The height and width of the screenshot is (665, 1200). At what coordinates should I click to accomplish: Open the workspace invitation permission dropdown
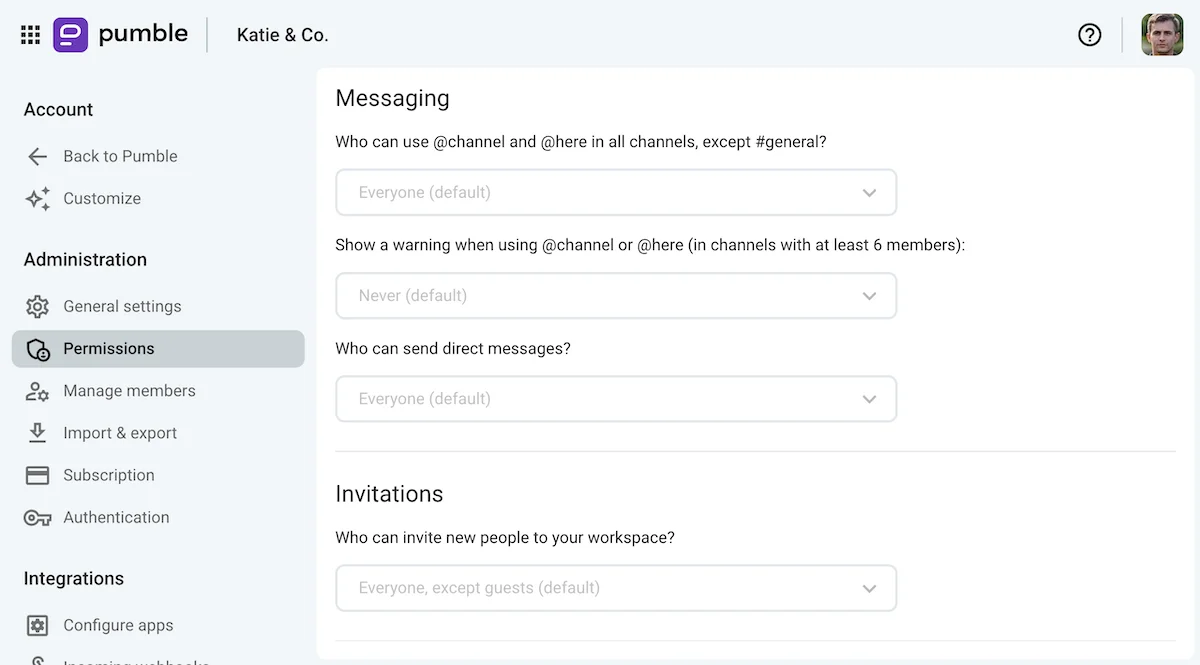(x=616, y=588)
